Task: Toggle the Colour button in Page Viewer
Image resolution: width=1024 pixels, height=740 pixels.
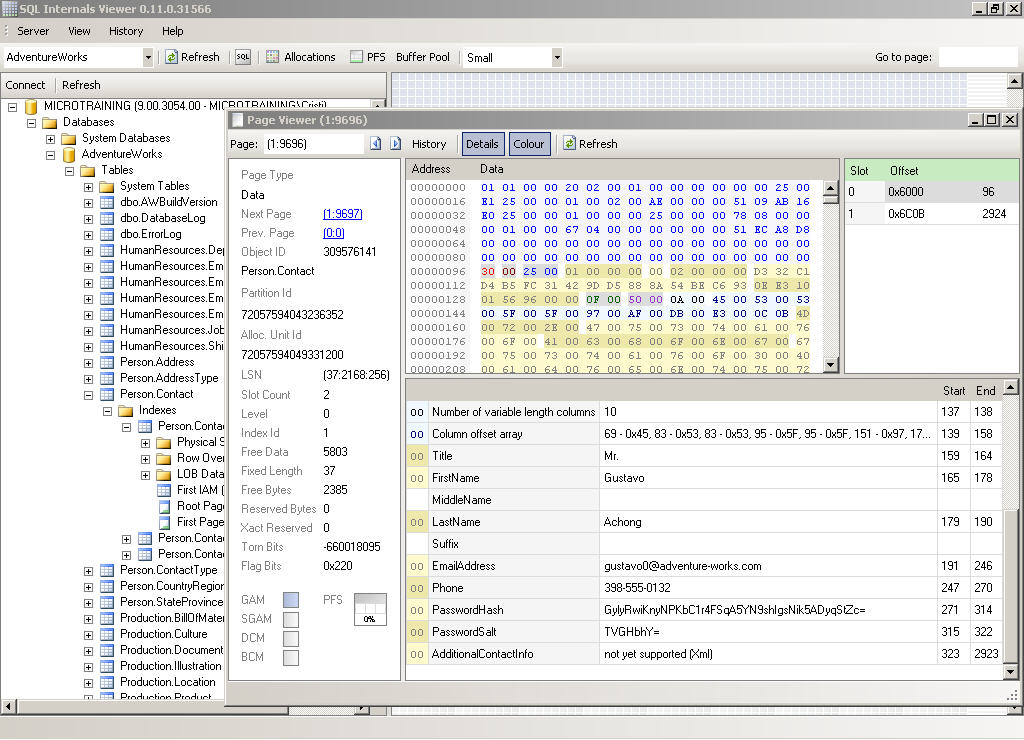Action: [x=528, y=144]
